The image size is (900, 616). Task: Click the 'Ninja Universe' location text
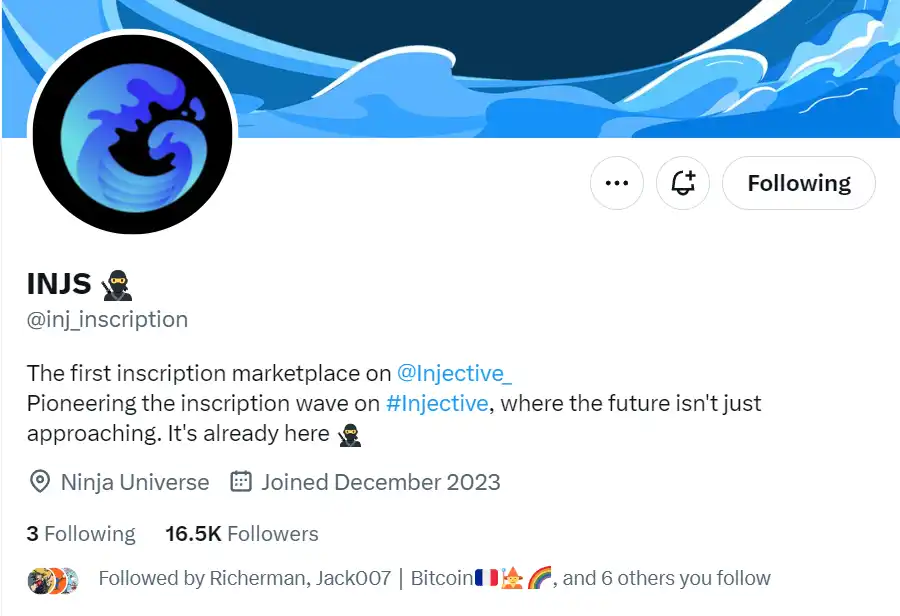135,482
